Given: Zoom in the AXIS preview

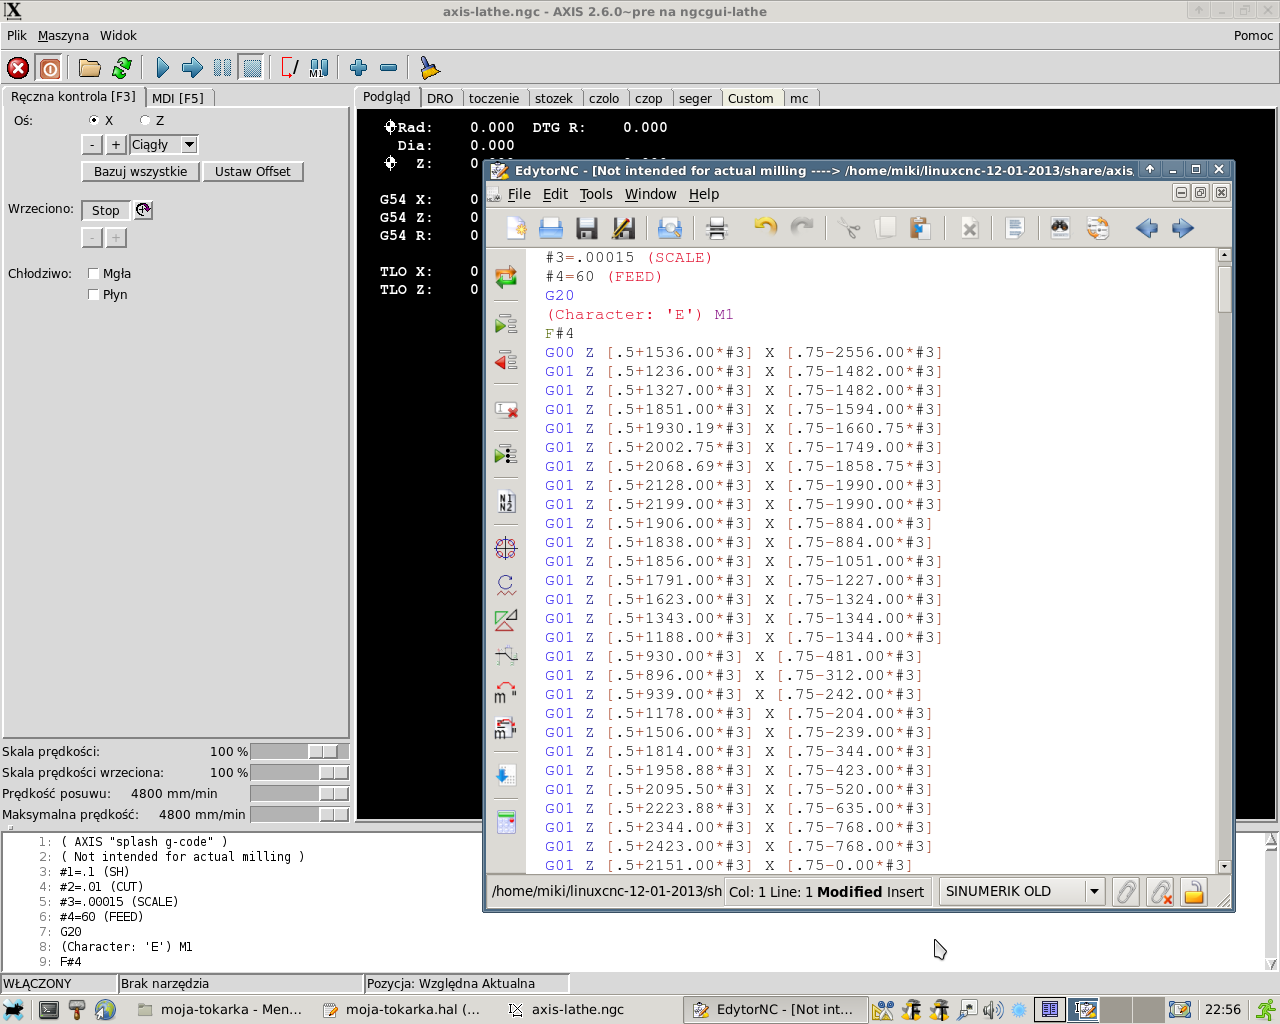Looking at the screenshot, I should 359,68.
